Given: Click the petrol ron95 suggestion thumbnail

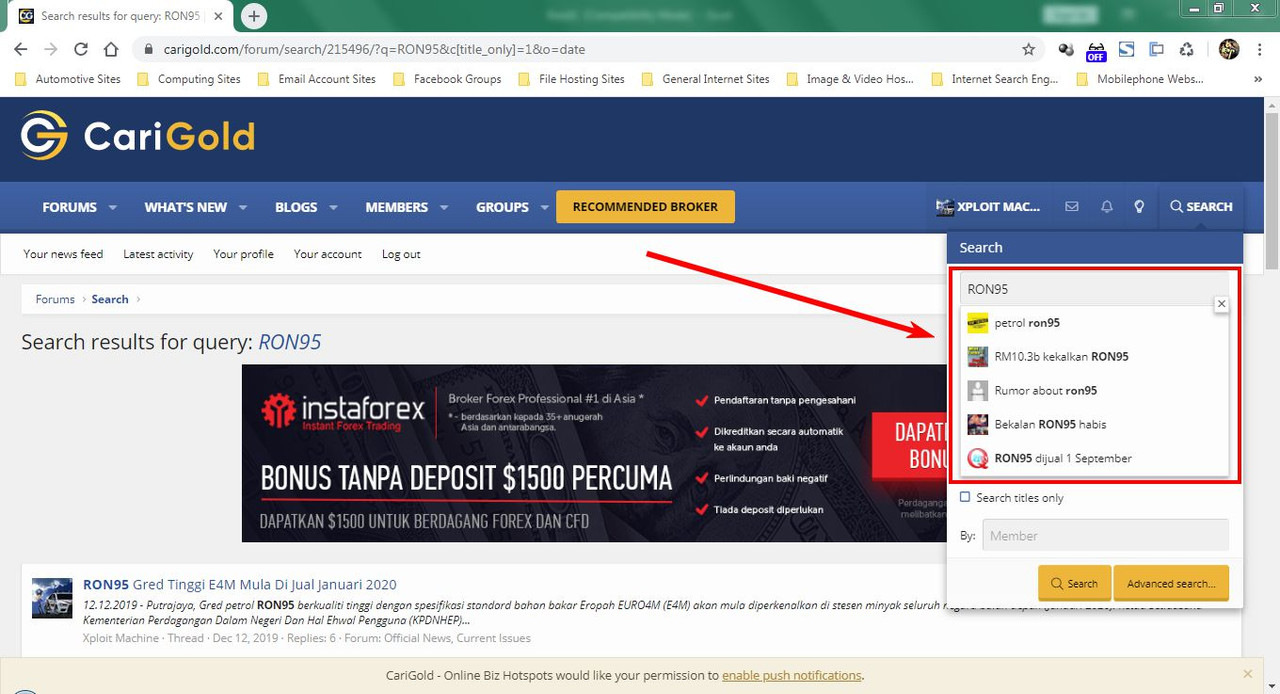Looking at the screenshot, I should click(978, 323).
